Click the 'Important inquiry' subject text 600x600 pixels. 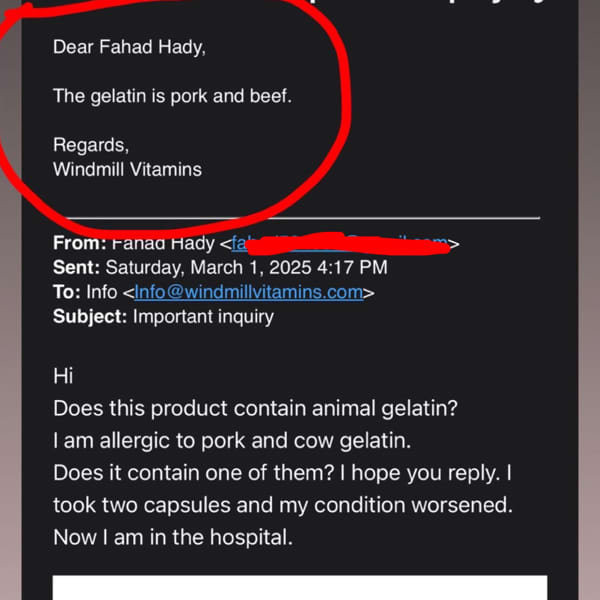[x=203, y=317]
